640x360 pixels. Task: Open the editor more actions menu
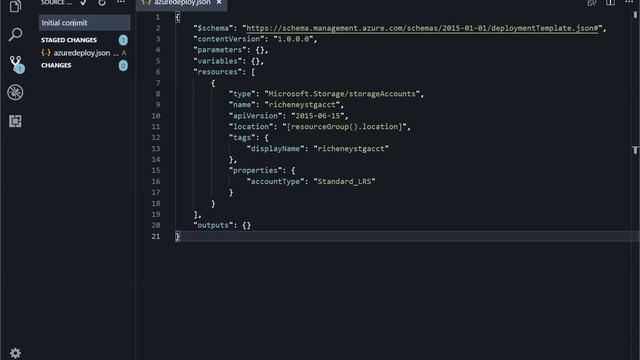click(x=629, y=2)
